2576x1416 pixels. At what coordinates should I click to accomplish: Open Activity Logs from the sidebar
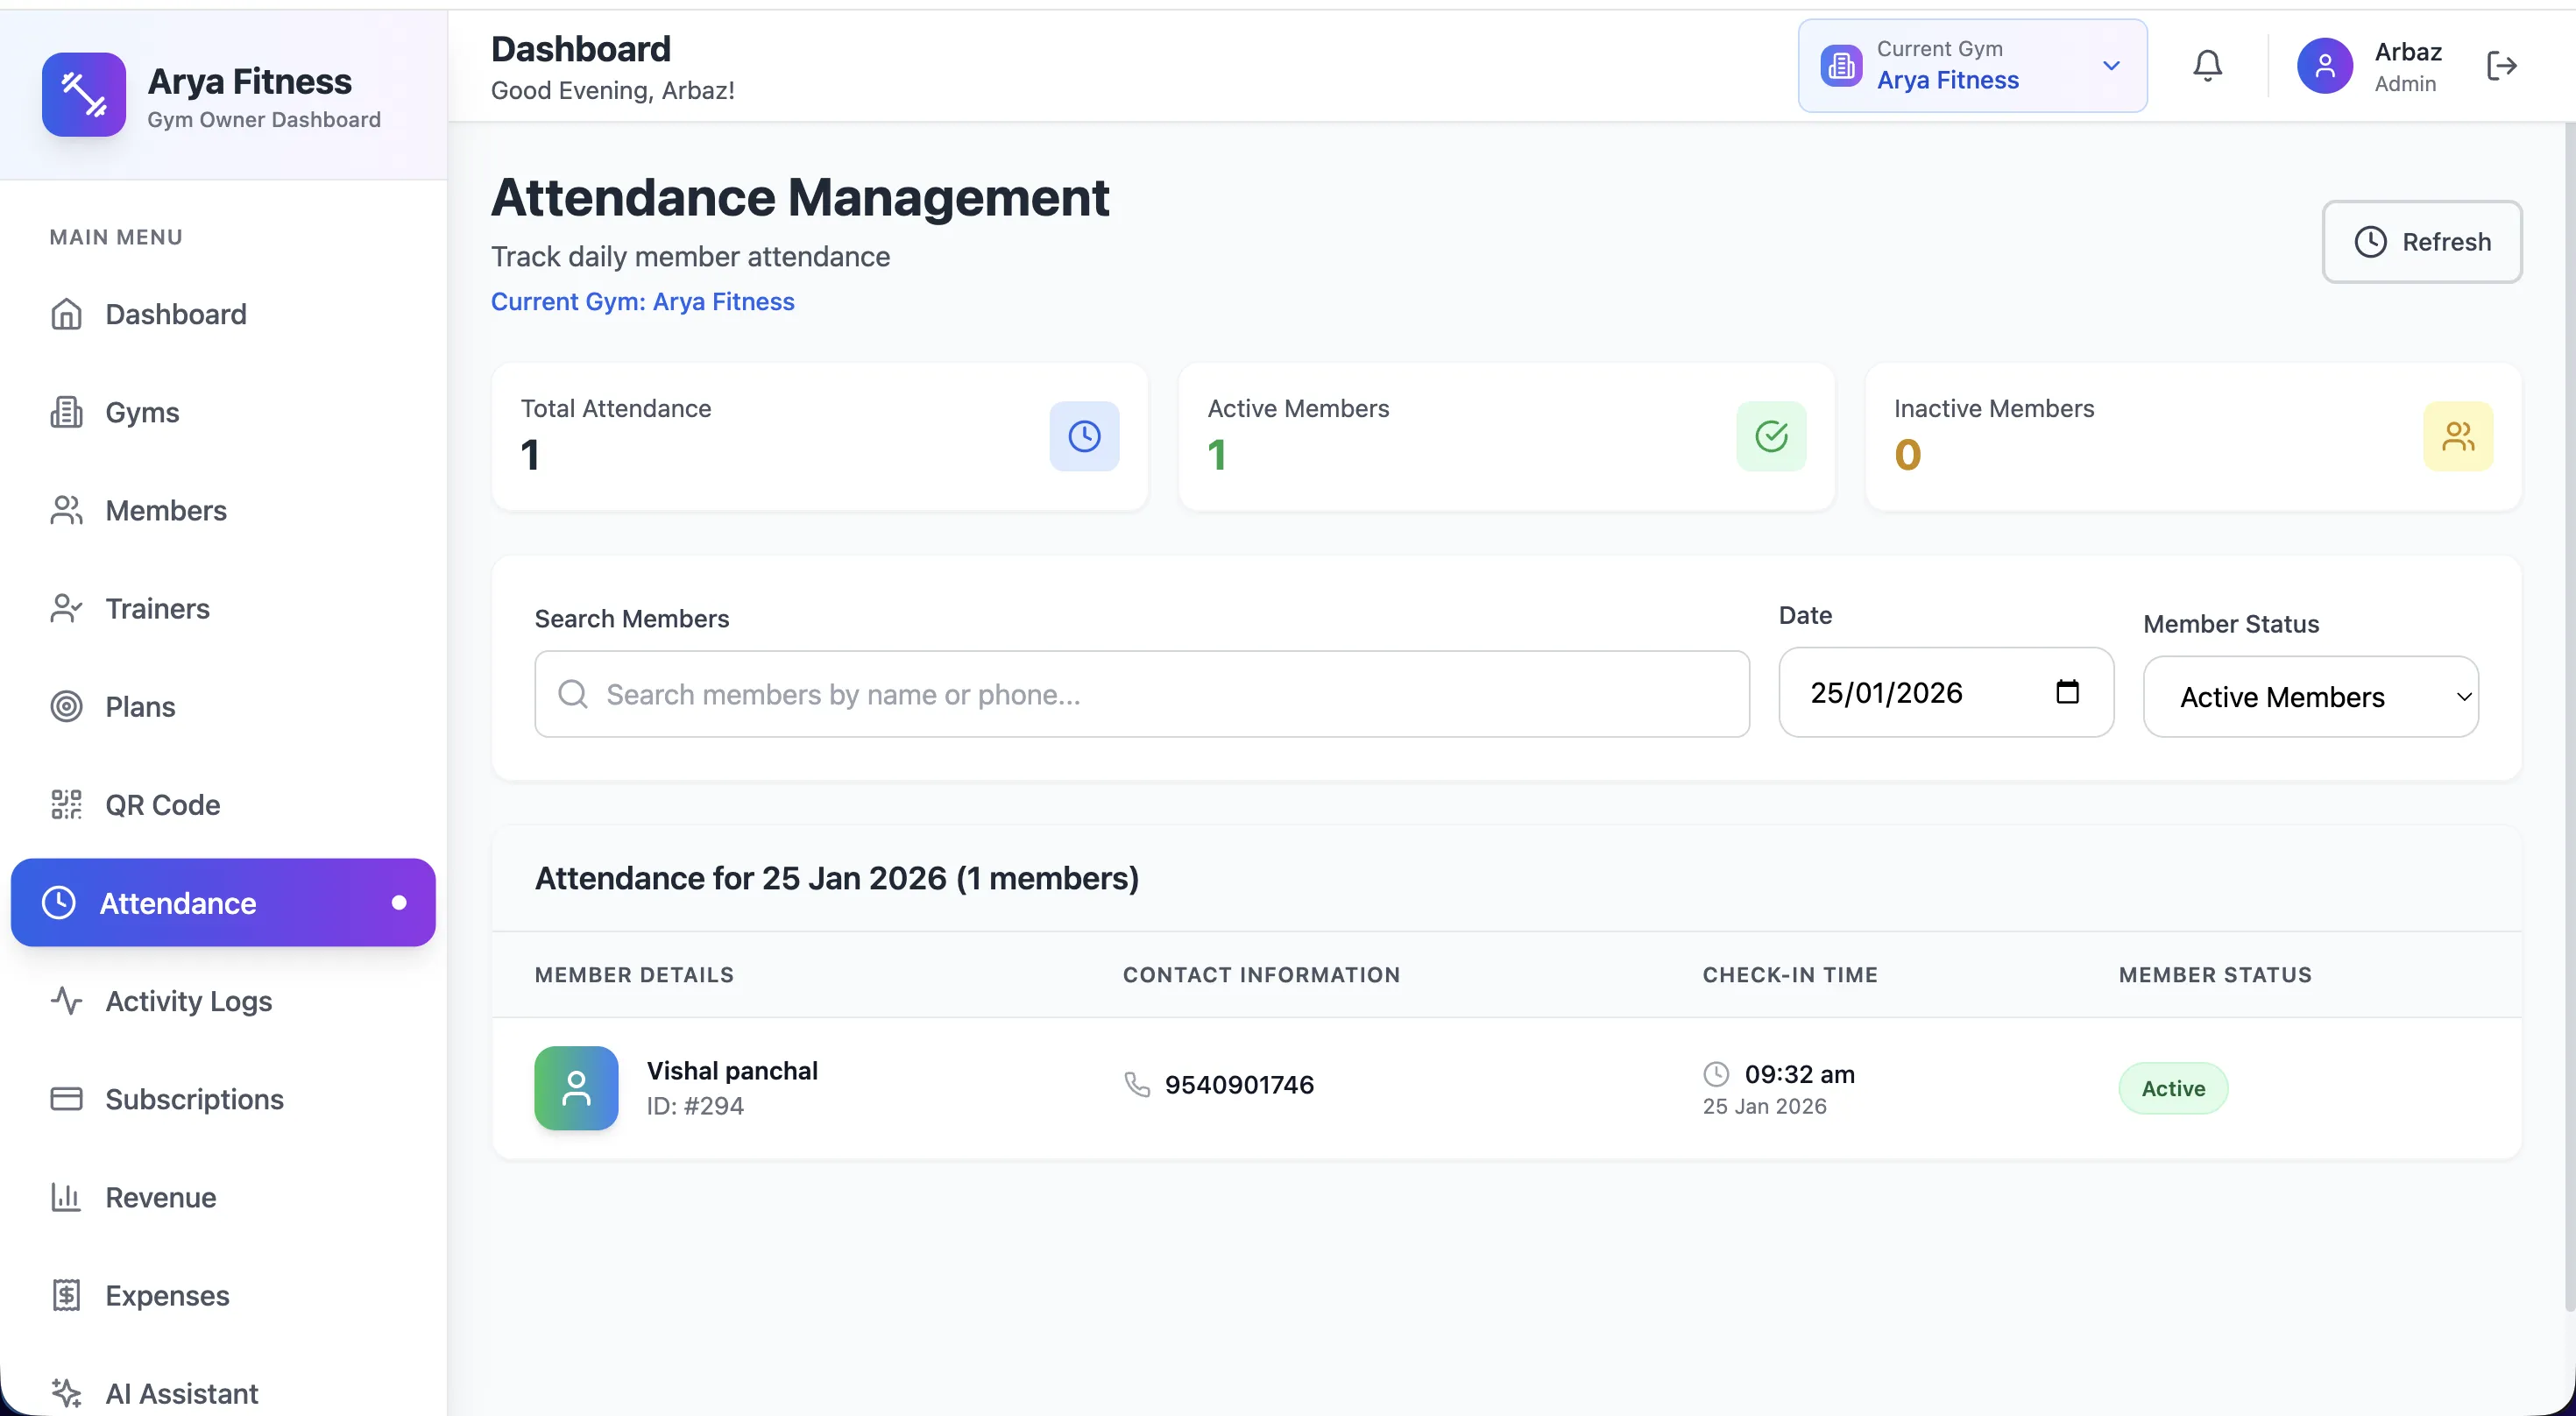coord(188,1001)
